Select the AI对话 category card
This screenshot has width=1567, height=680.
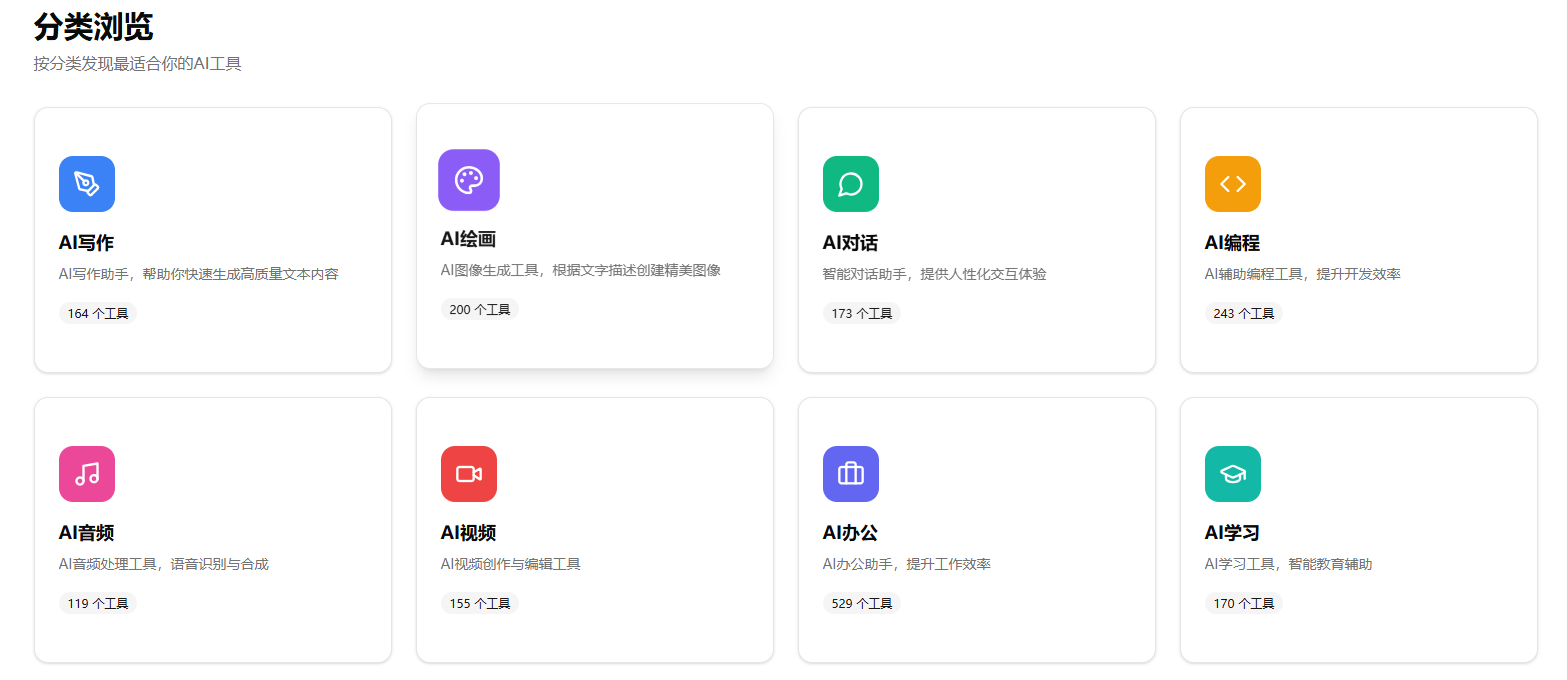(x=976, y=238)
